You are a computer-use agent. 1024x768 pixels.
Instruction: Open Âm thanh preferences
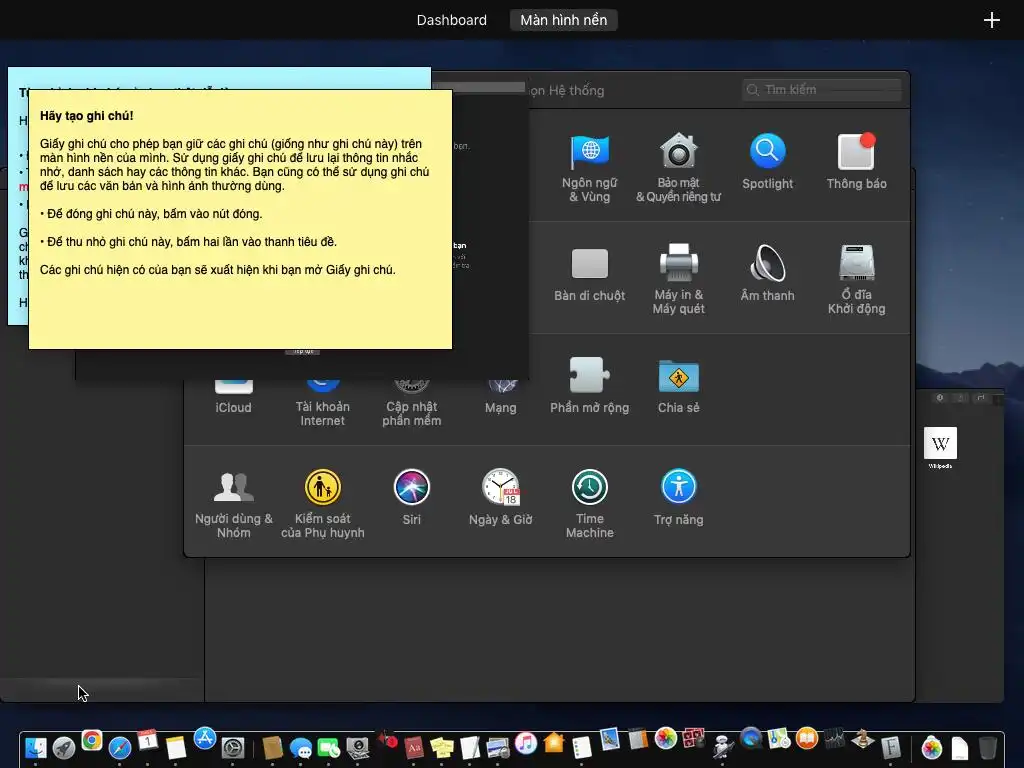coord(767,273)
